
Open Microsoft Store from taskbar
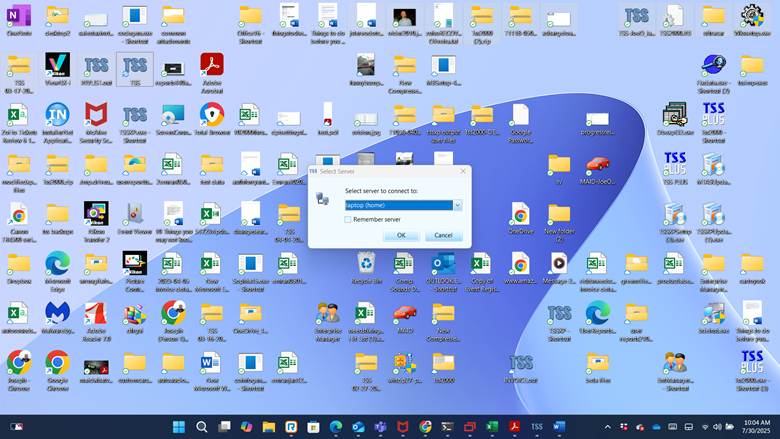click(313, 427)
